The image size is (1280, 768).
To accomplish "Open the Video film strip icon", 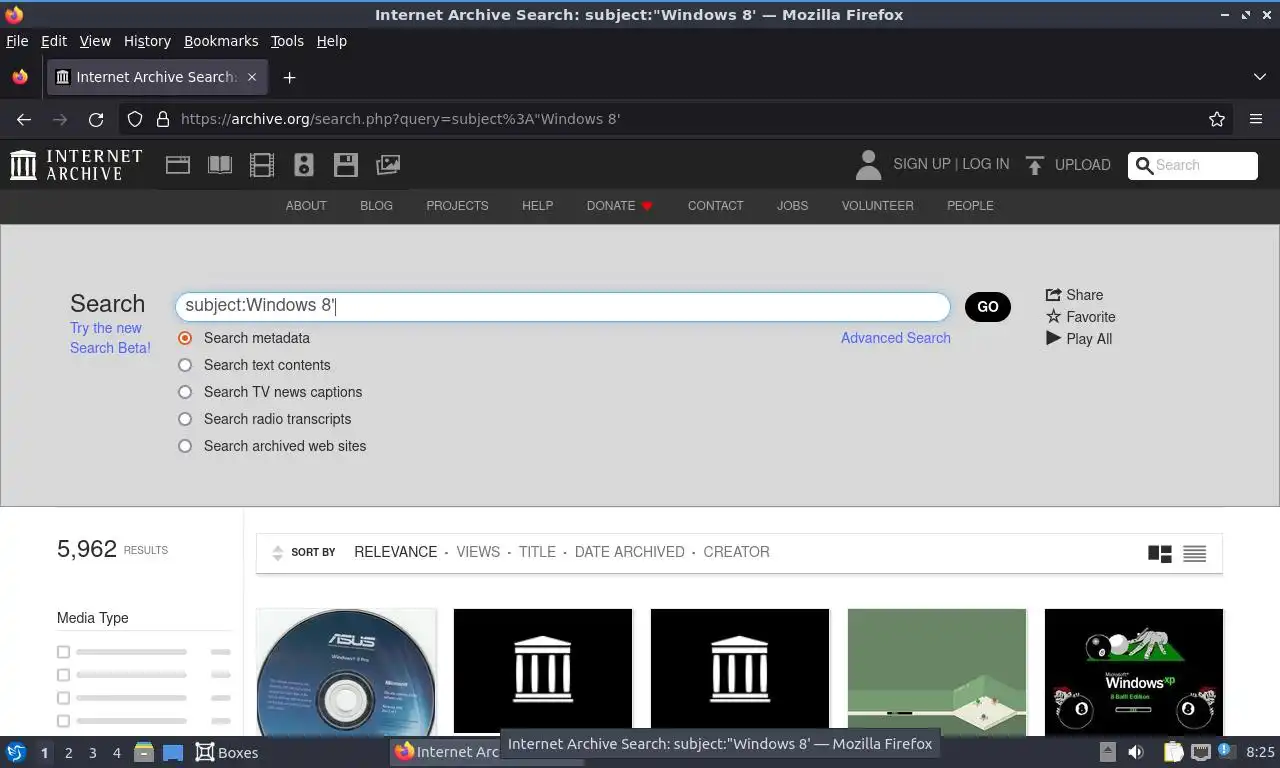I will tap(262, 165).
